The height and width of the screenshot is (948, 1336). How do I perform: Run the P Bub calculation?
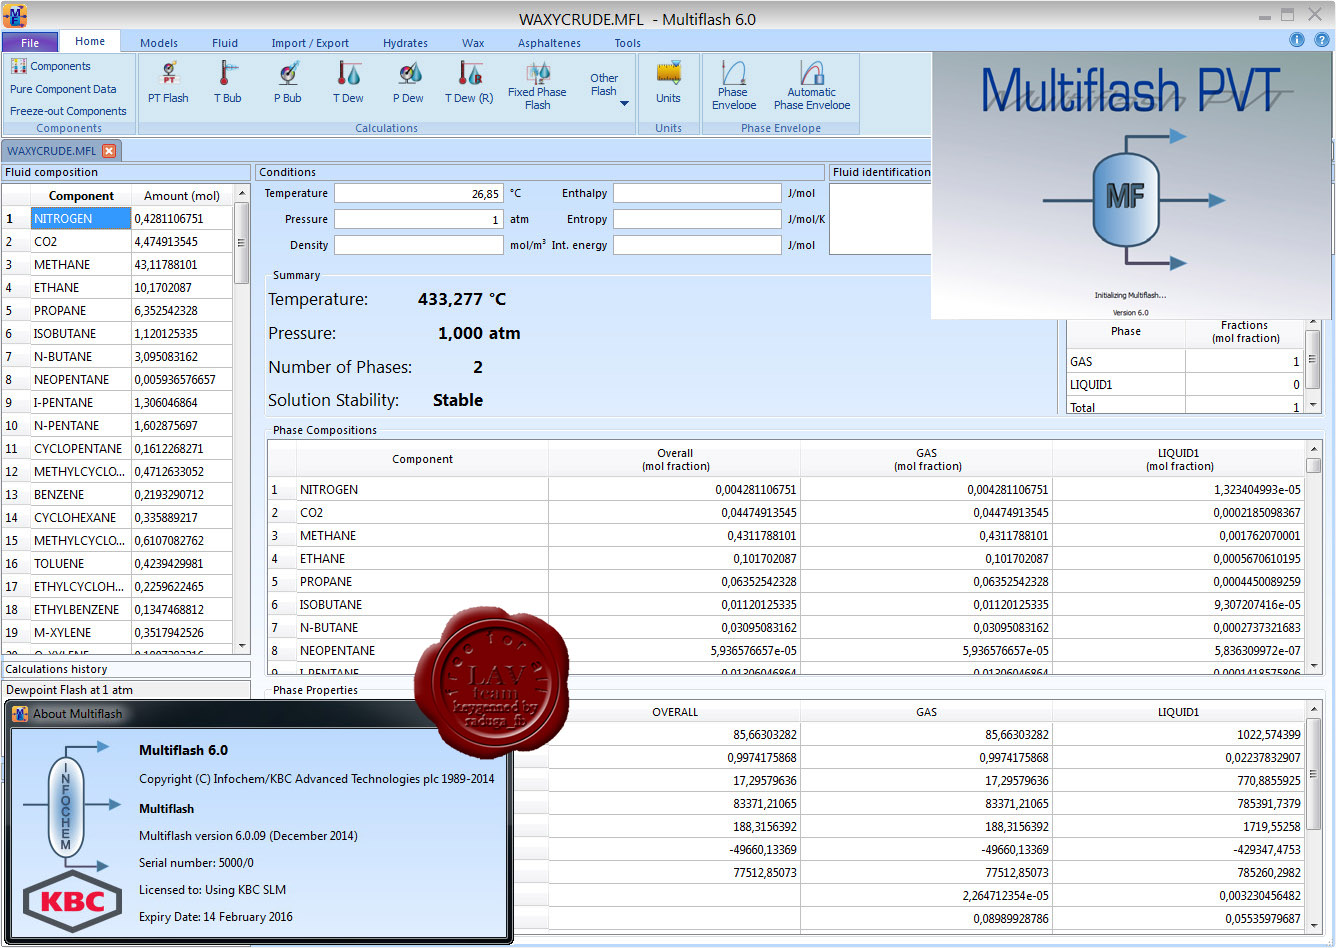[288, 82]
